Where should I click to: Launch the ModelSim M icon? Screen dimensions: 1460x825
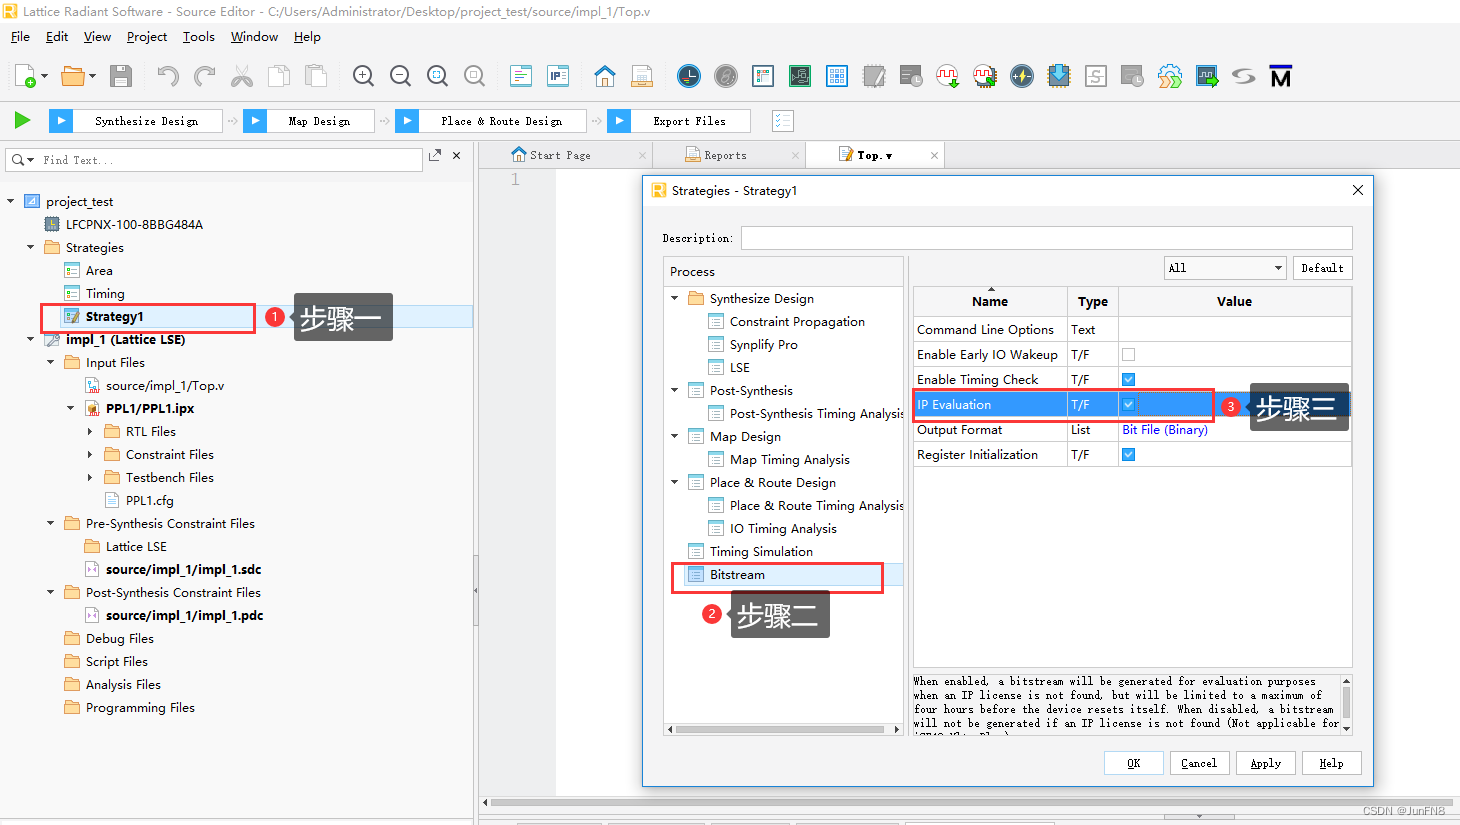(1281, 76)
